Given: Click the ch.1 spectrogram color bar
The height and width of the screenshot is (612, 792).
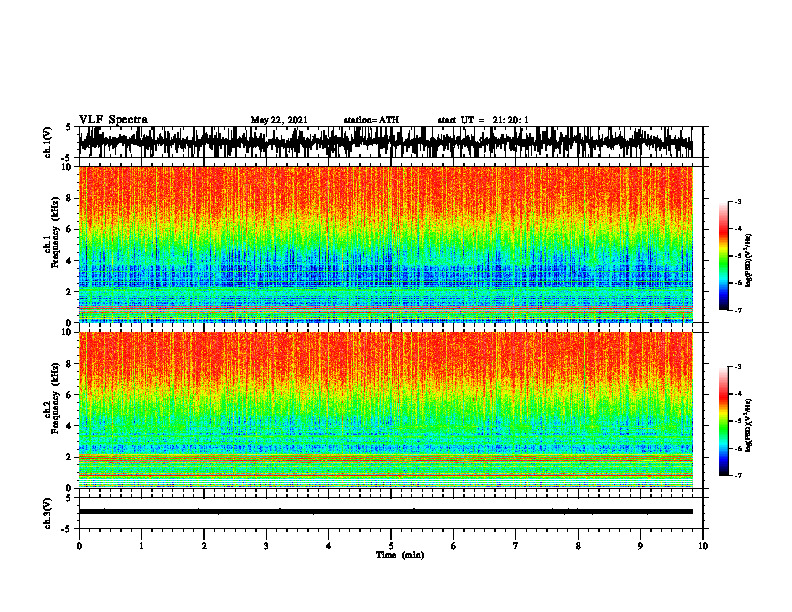Looking at the screenshot, I should (723, 256).
